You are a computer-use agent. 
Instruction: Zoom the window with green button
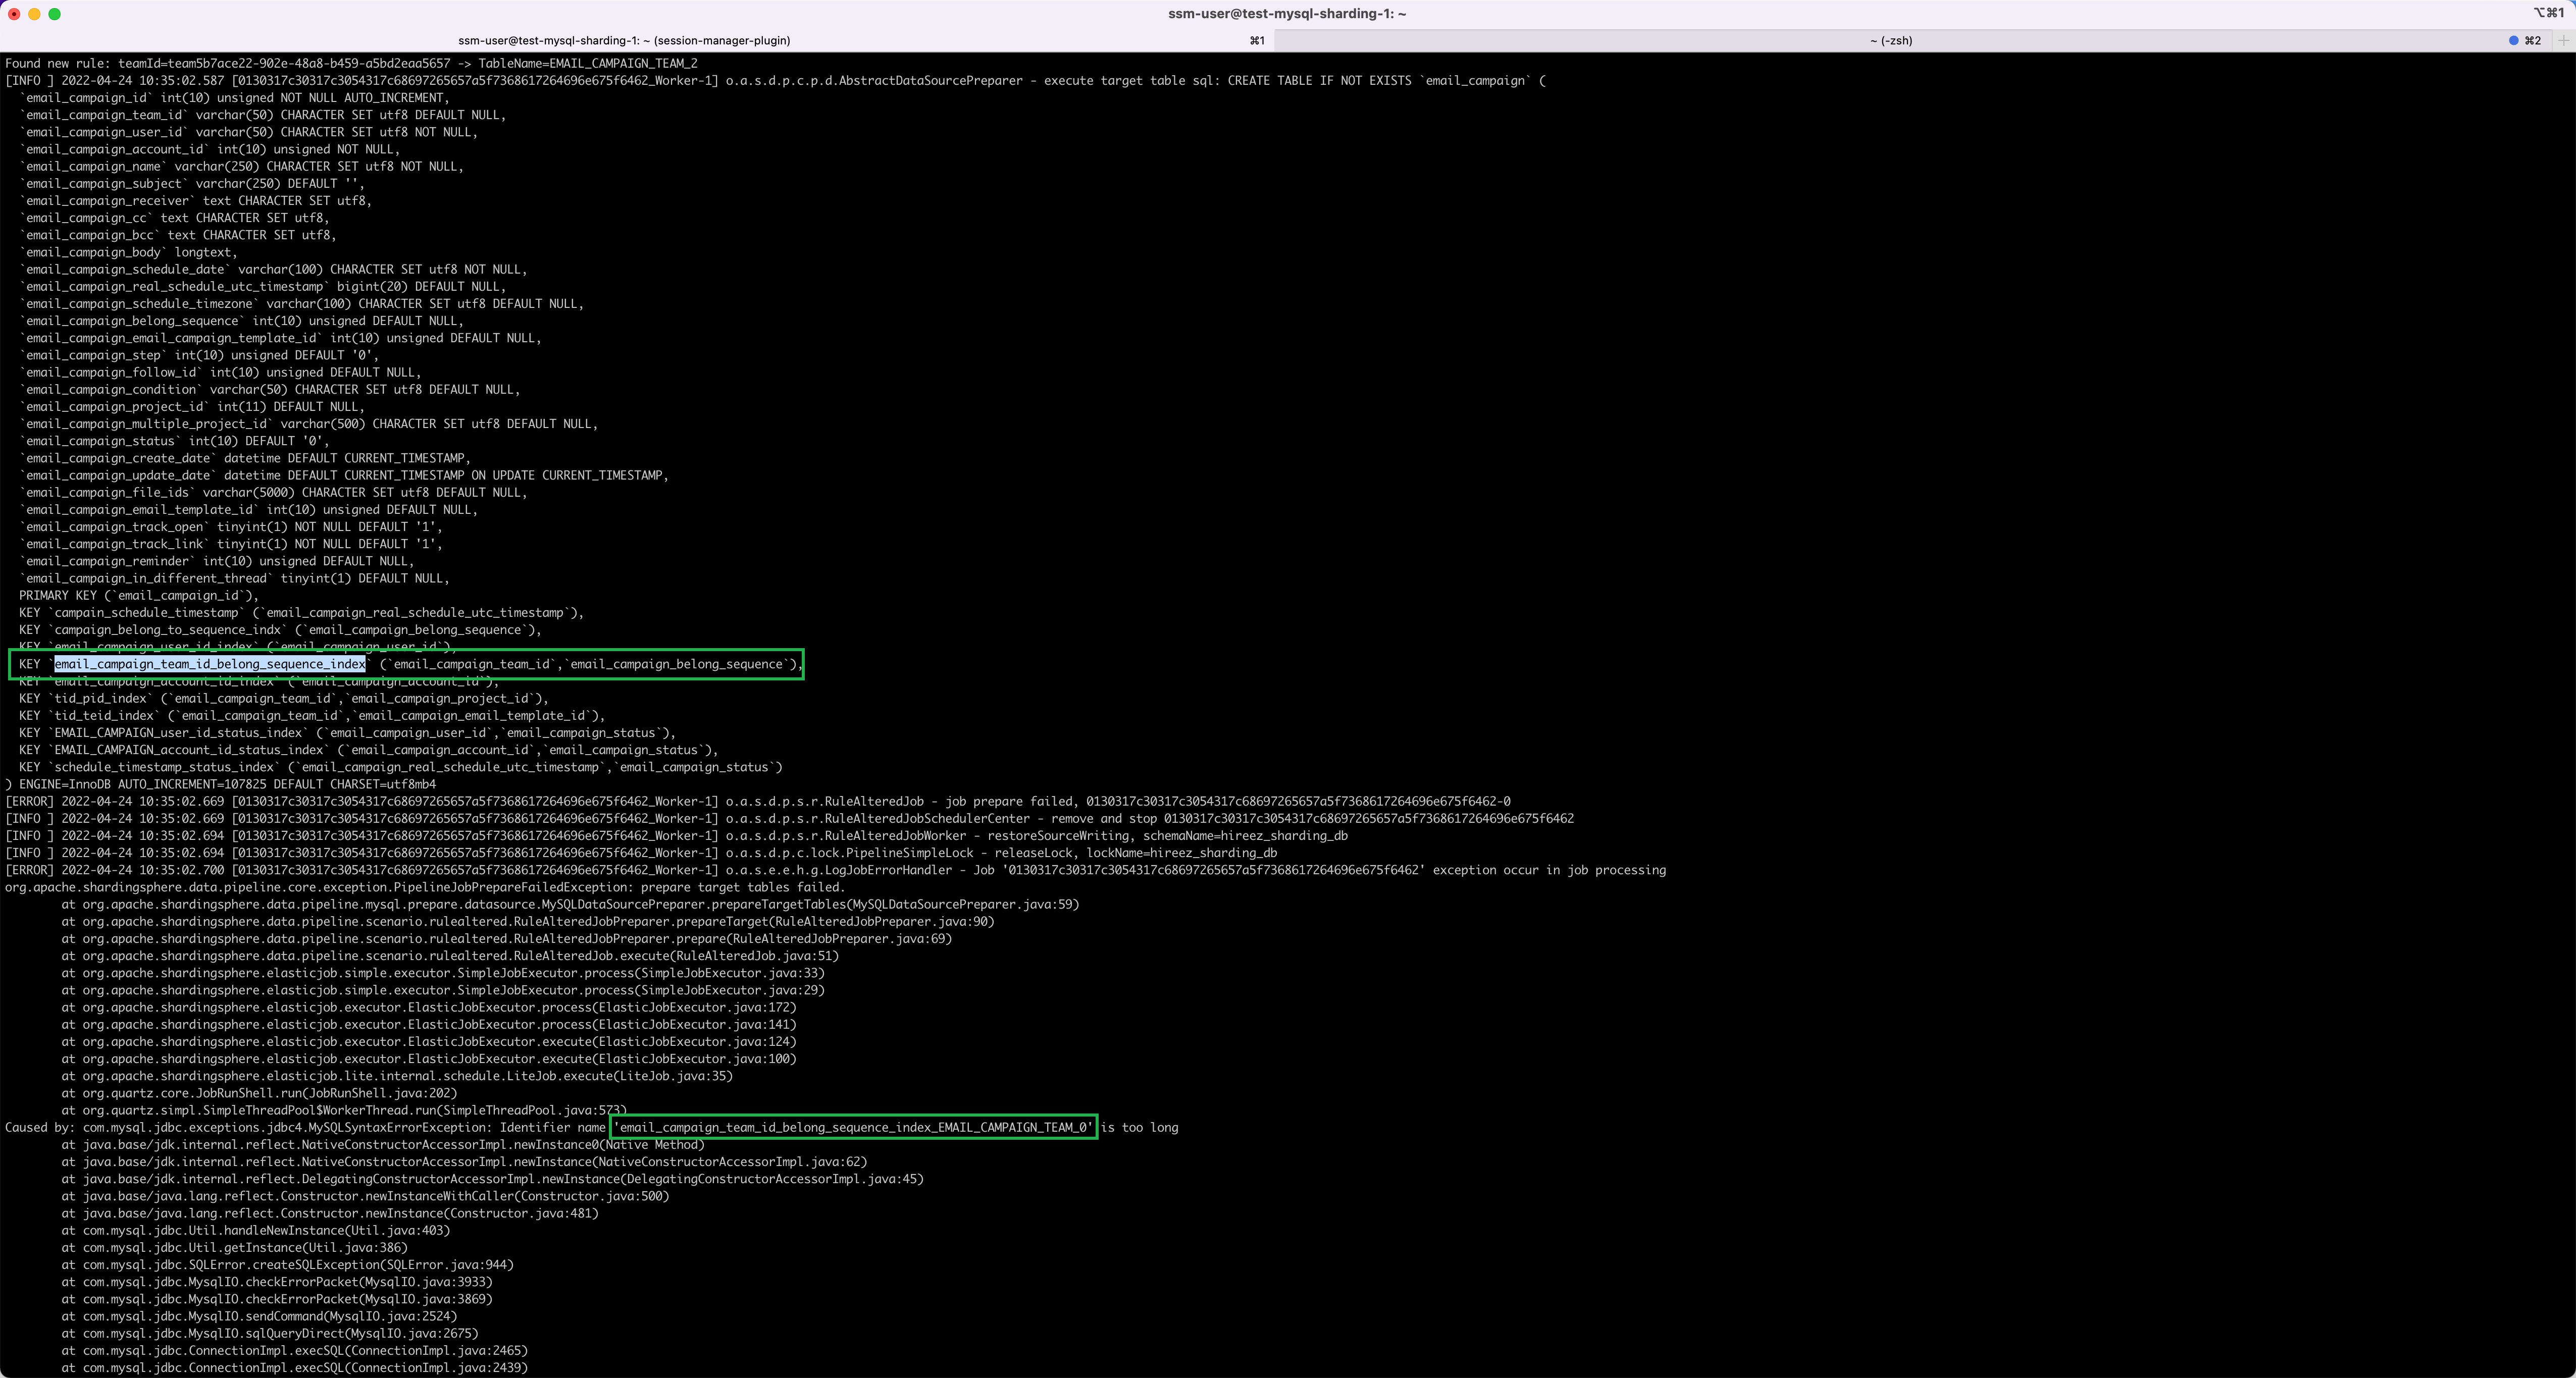coord(54,14)
